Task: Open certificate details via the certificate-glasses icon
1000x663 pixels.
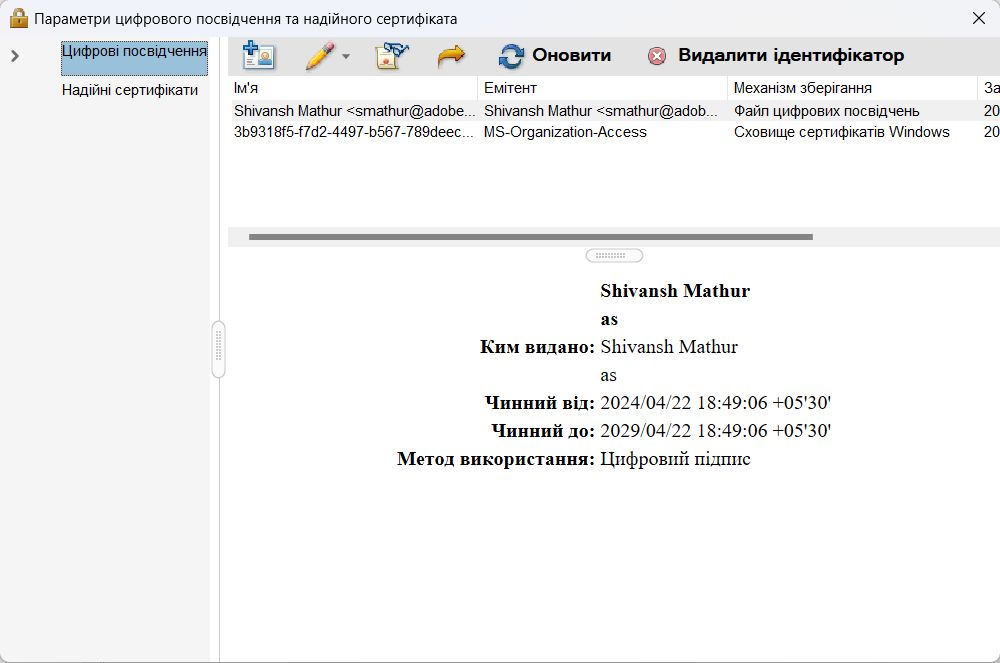Action: tap(389, 56)
